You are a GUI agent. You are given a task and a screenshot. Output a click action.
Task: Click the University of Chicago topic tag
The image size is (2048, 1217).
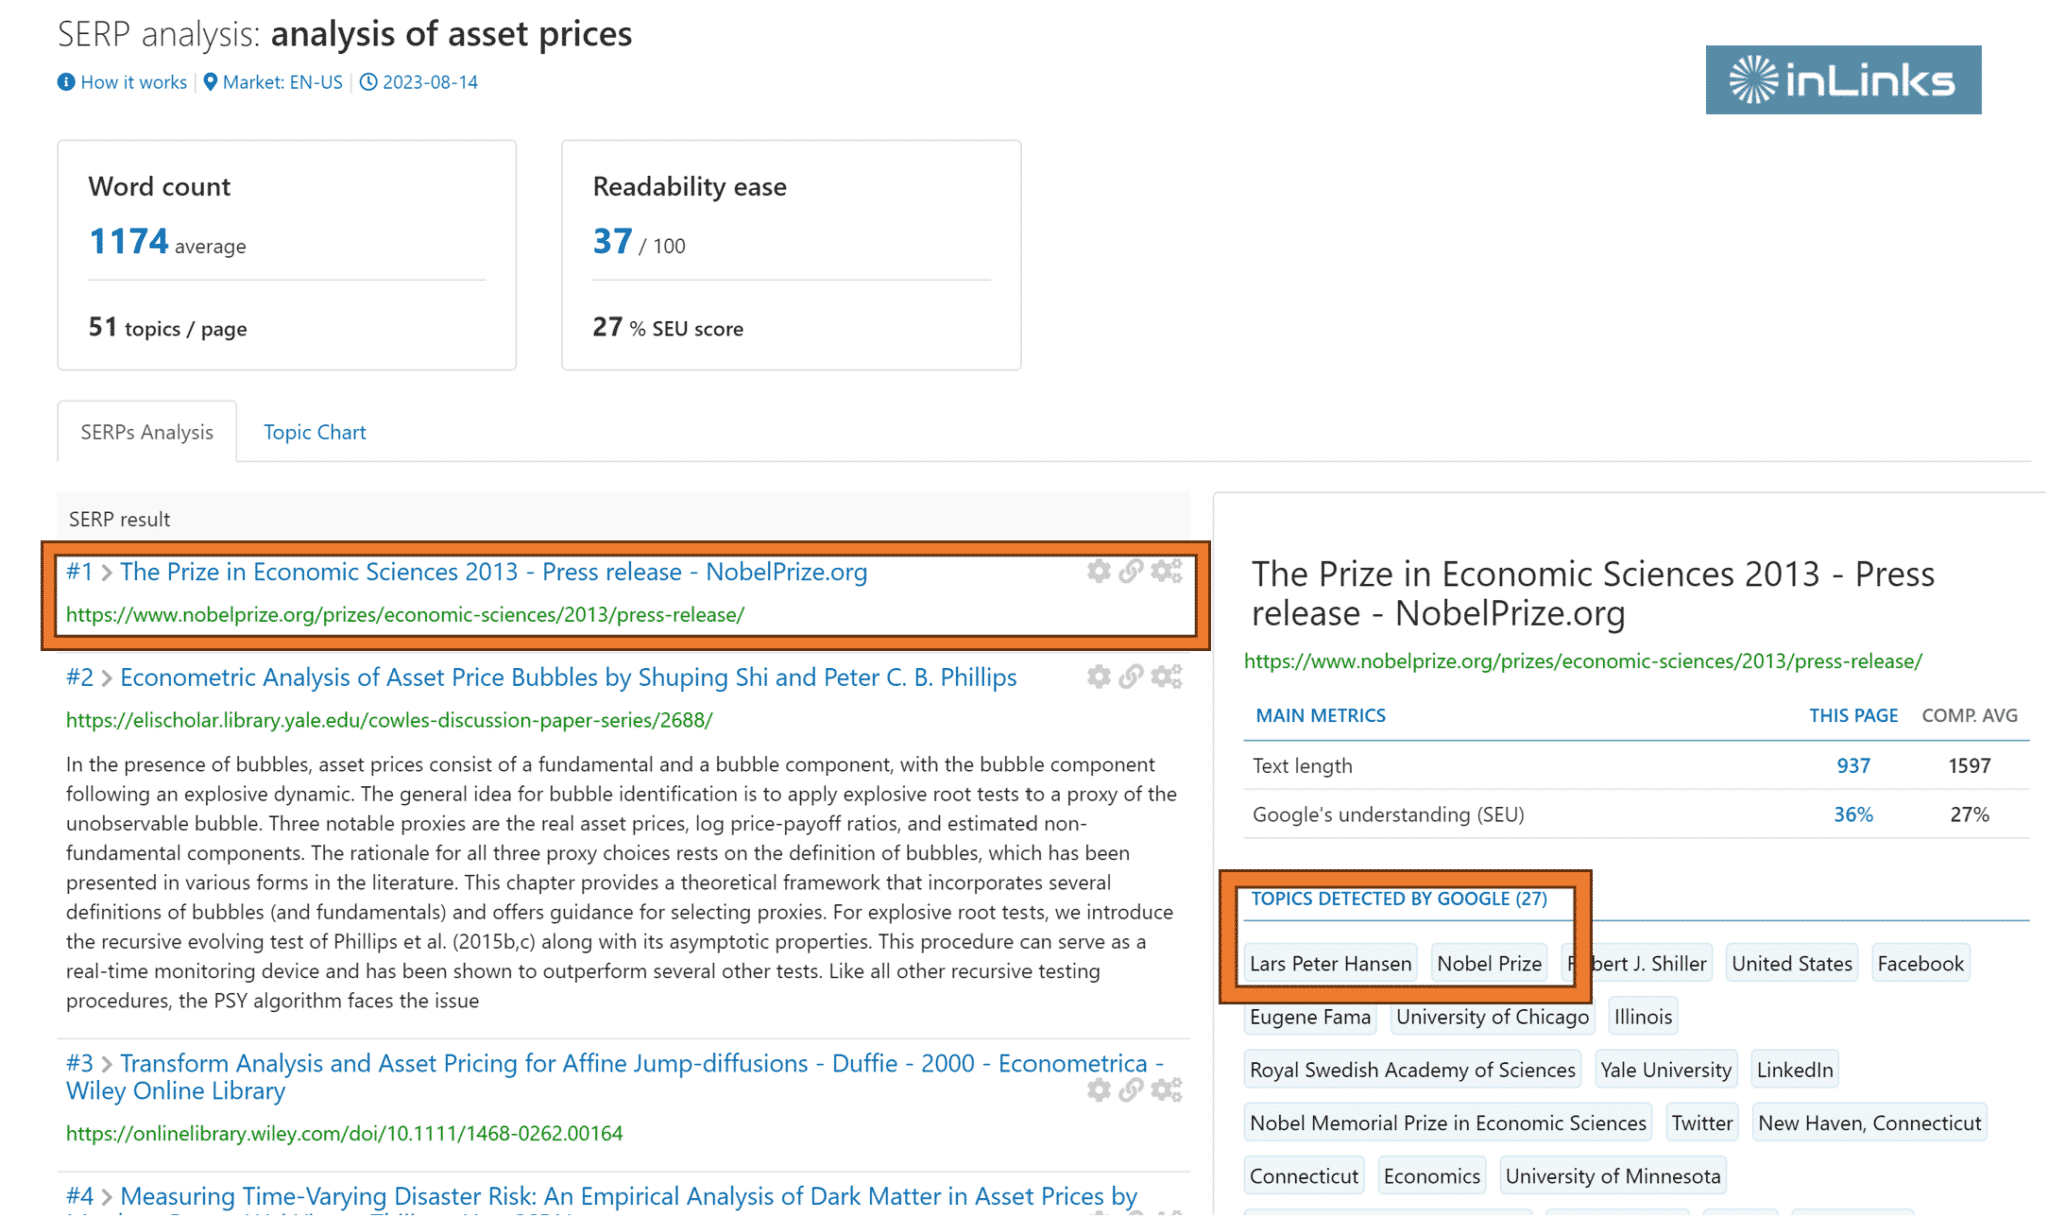click(x=1492, y=1016)
